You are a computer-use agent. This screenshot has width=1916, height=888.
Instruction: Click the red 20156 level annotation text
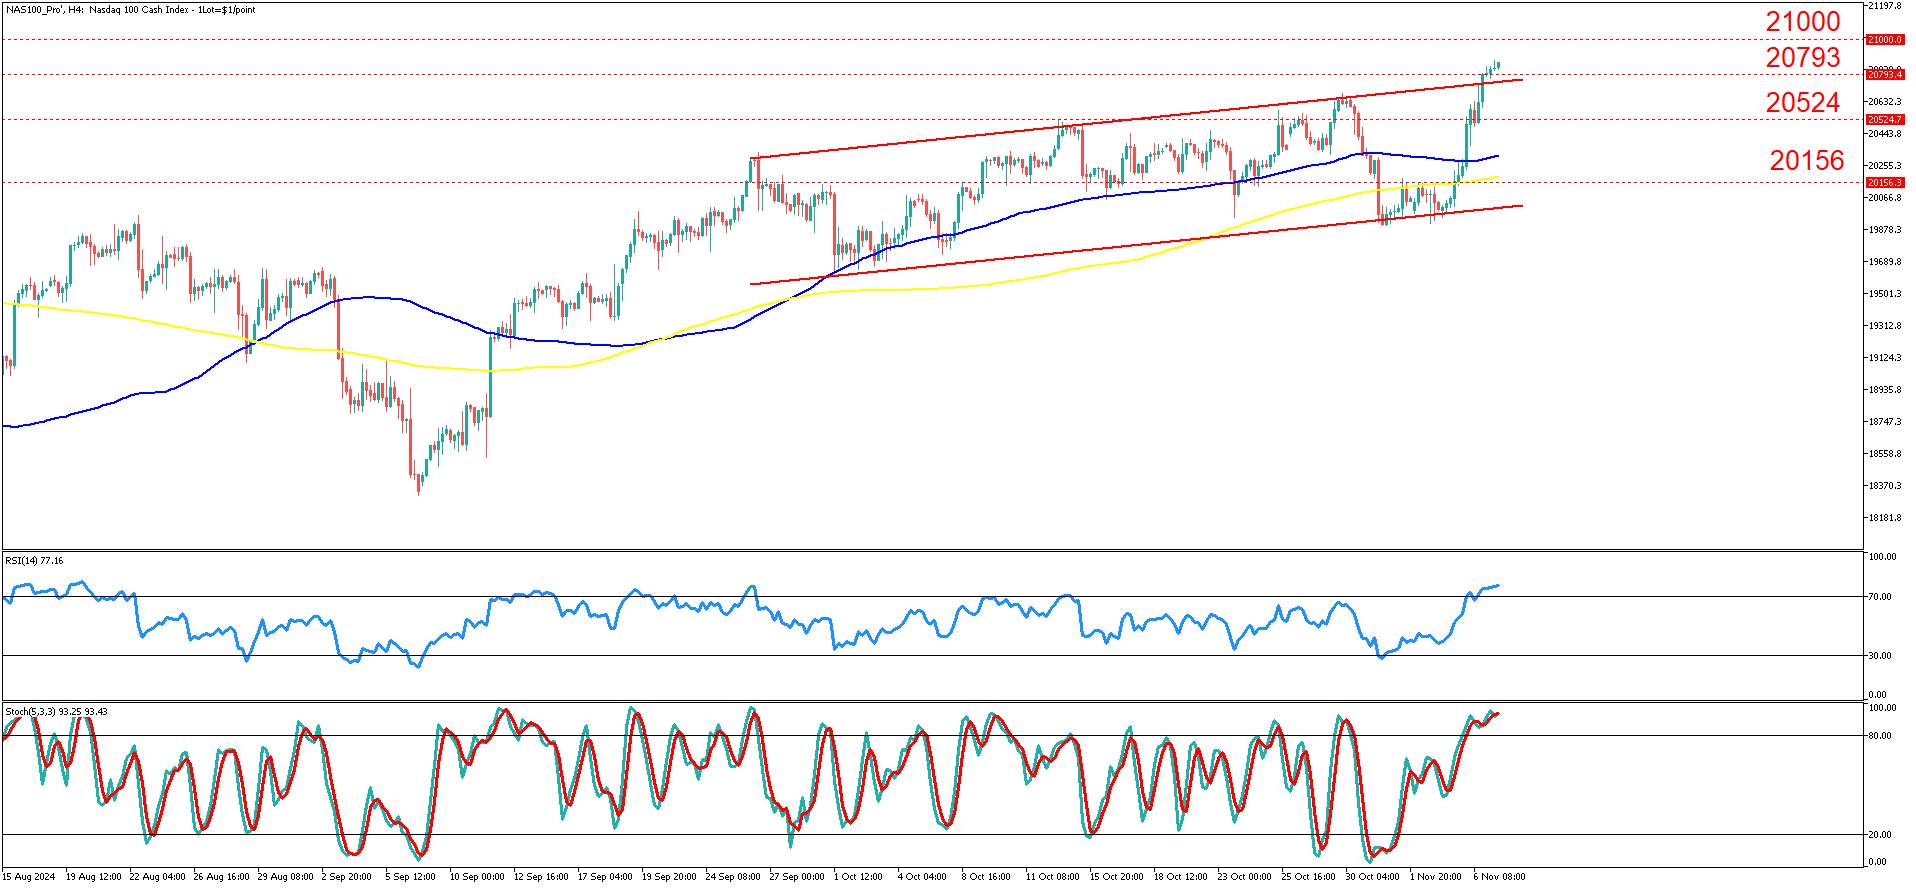pos(1806,161)
